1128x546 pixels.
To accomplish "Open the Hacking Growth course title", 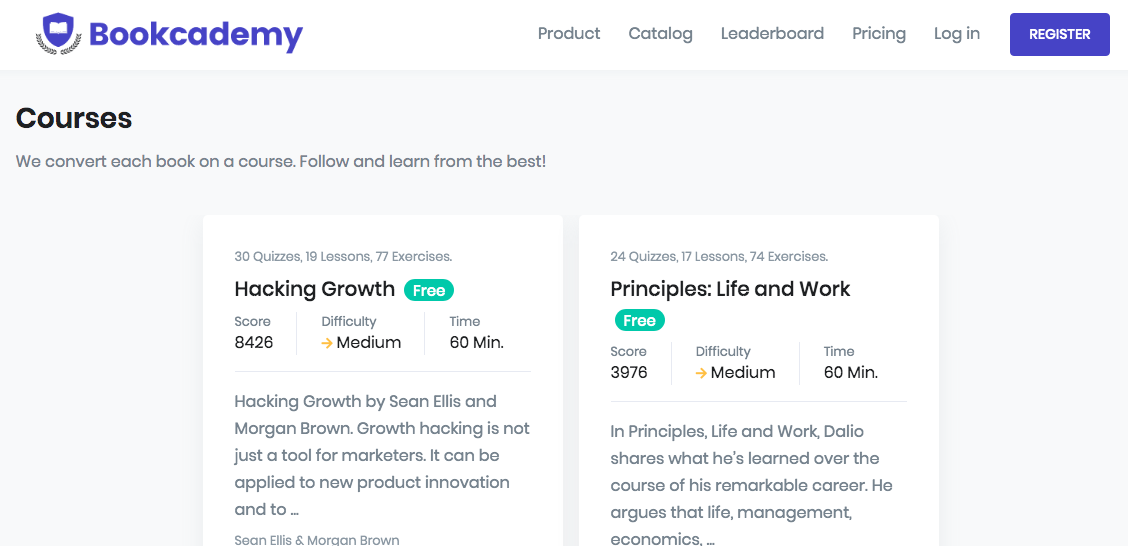I will 314,289.
